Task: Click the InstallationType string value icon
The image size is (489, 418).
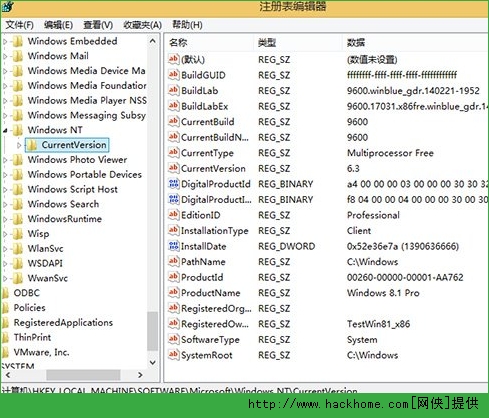Action: tap(174, 230)
